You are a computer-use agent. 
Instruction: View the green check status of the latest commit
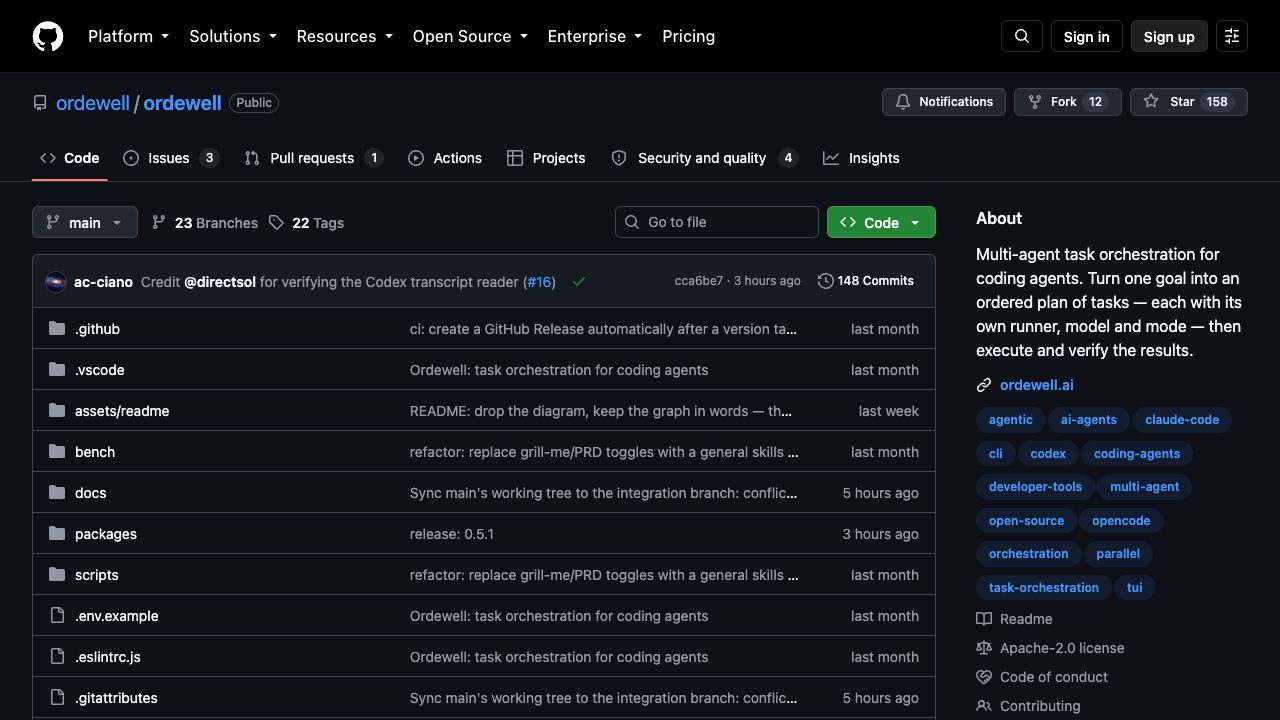click(x=578, y=282)
